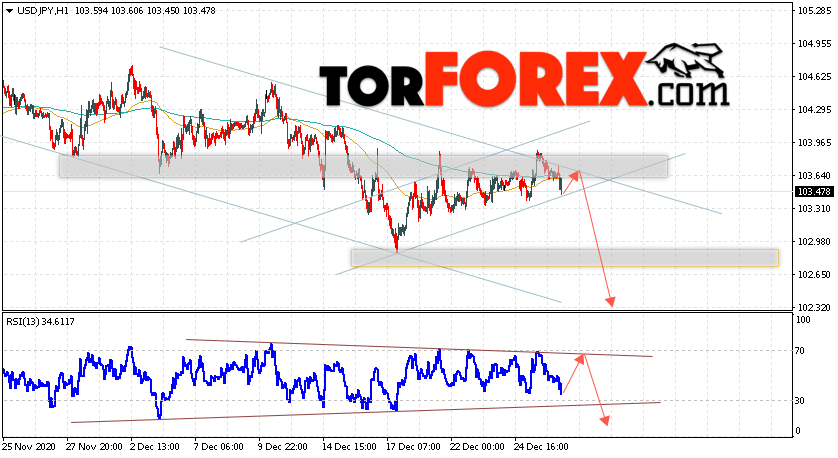This screenshot has height=458, width=838.
Task: Click time axis label 17 Dec 07:00
Action: point(414,447)
